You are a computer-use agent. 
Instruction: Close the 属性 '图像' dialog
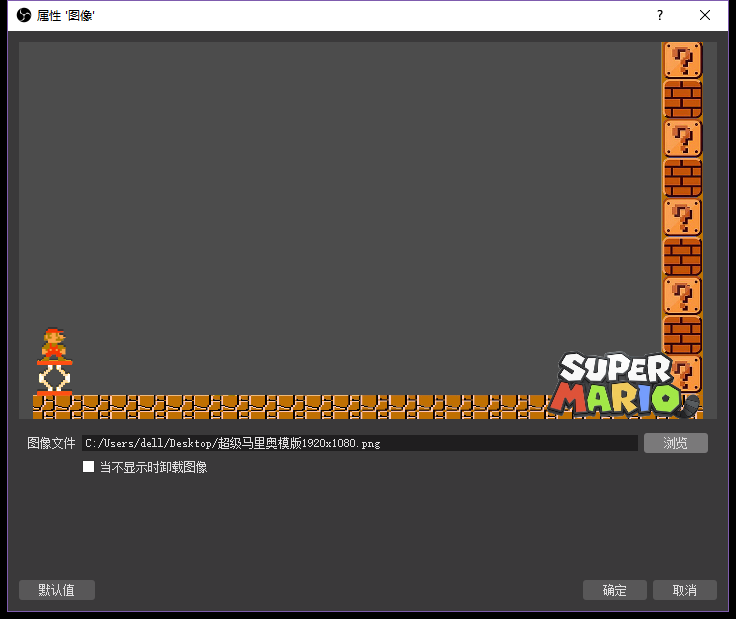point(705,15)
